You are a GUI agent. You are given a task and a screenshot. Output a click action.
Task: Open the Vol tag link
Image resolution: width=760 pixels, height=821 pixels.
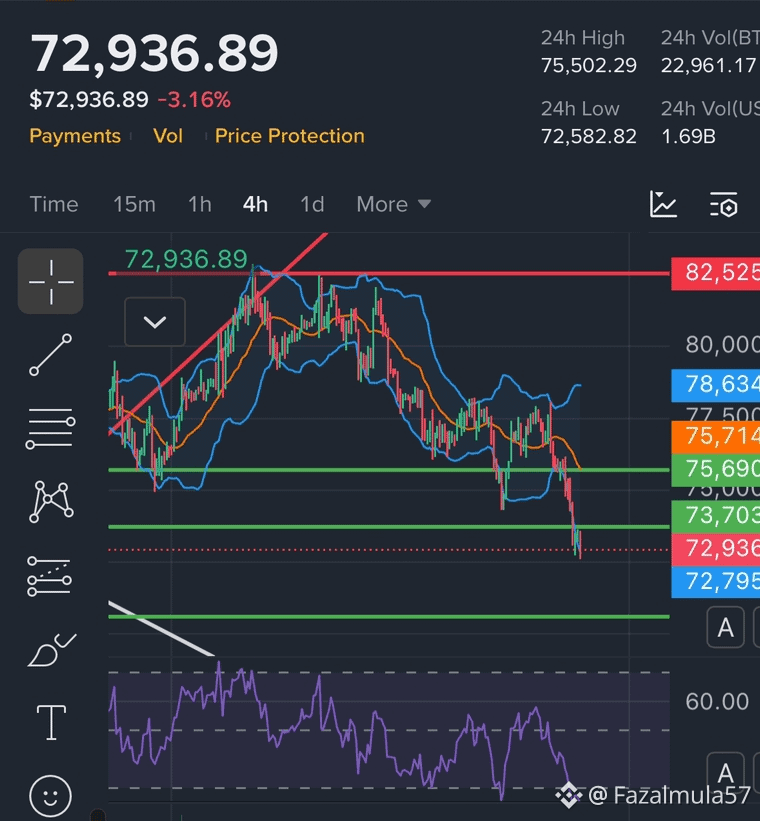tap(168, 136)
